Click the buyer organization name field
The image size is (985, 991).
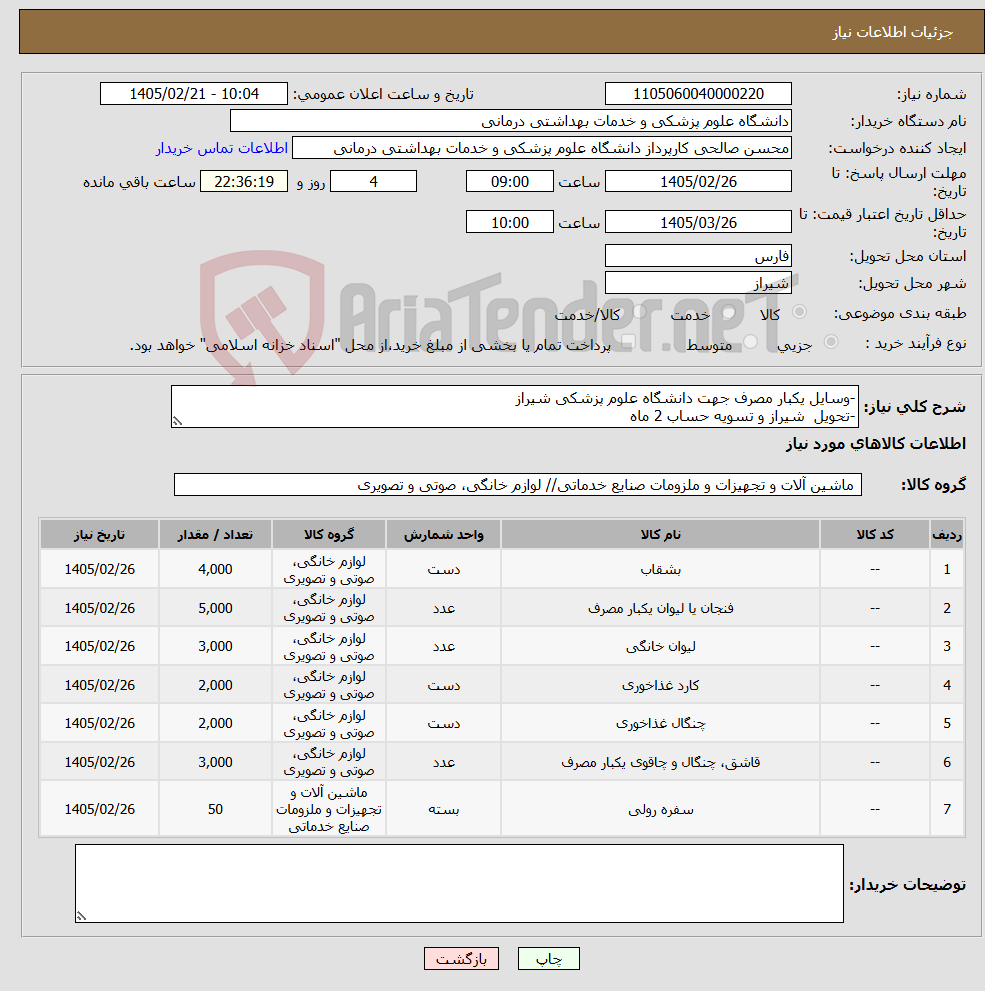tap(511, 121)
